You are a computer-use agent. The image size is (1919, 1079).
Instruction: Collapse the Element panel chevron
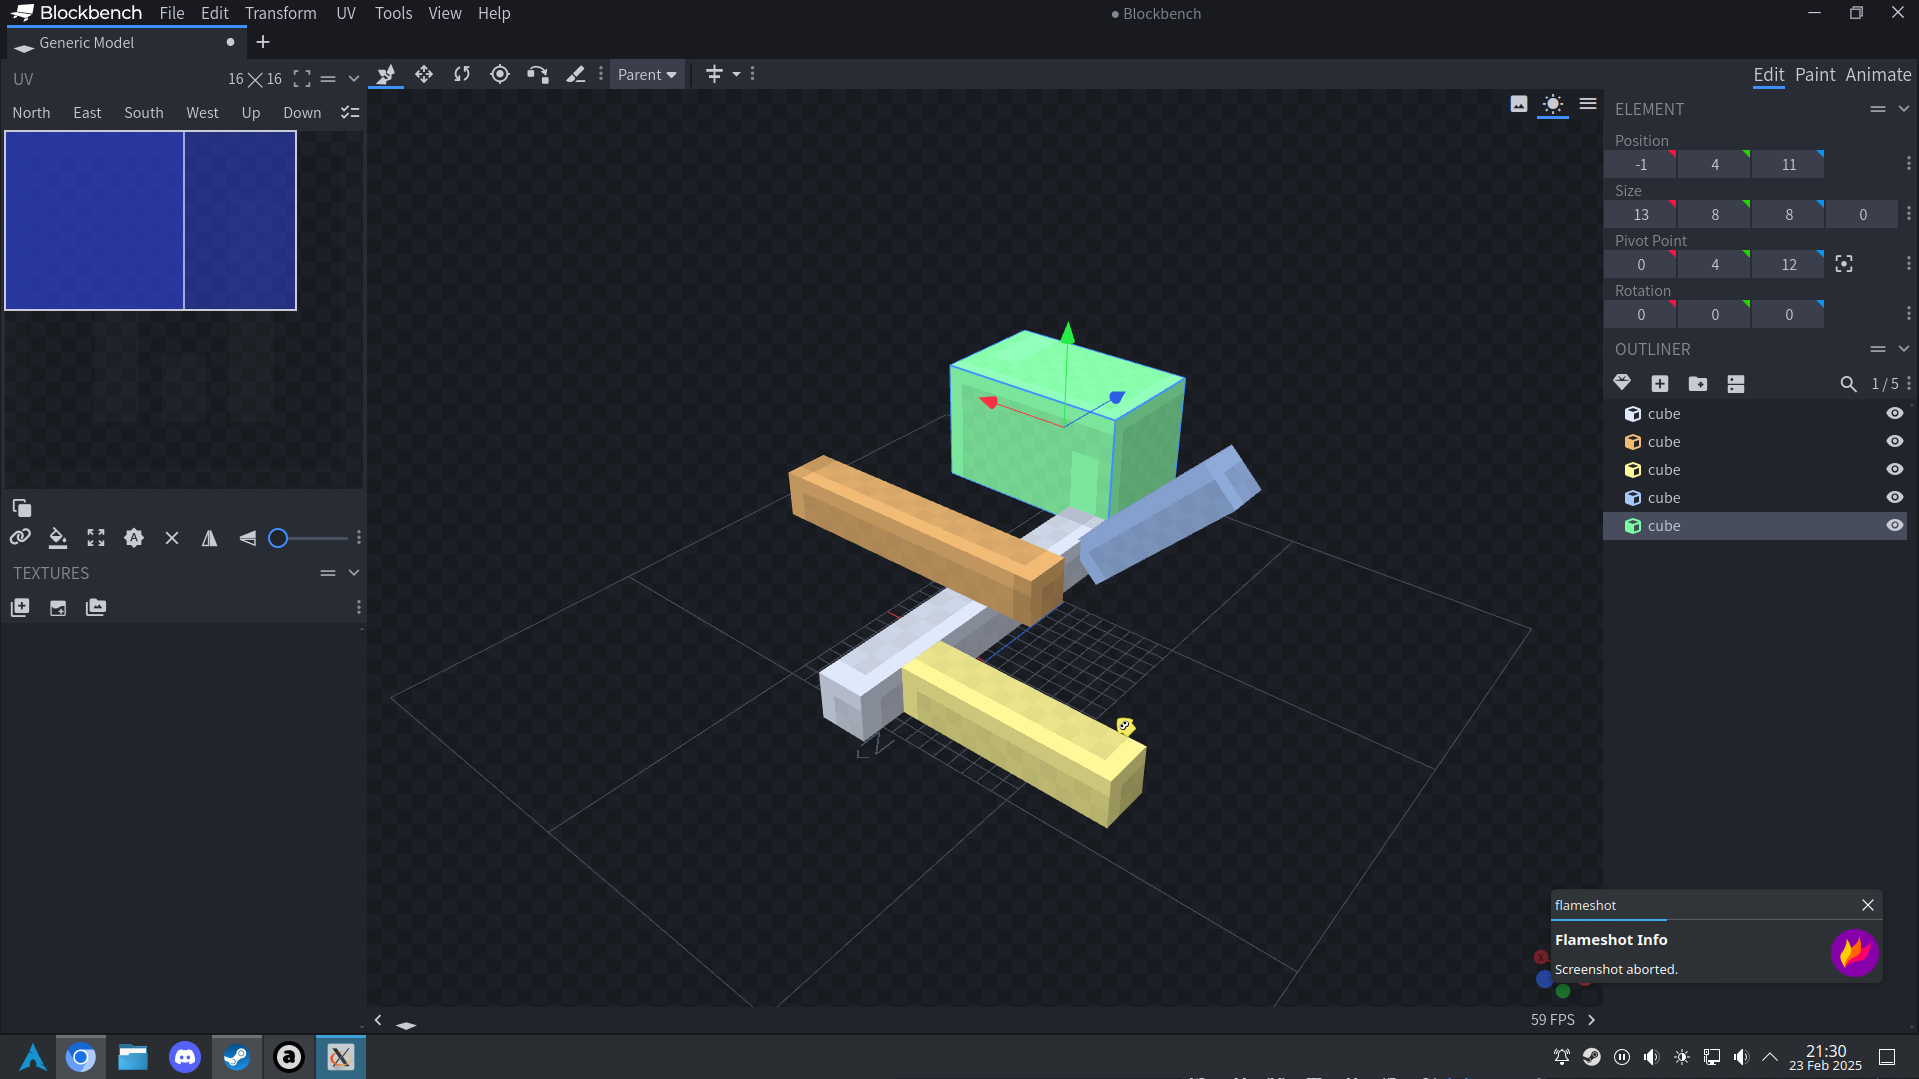coord(1904,109)
